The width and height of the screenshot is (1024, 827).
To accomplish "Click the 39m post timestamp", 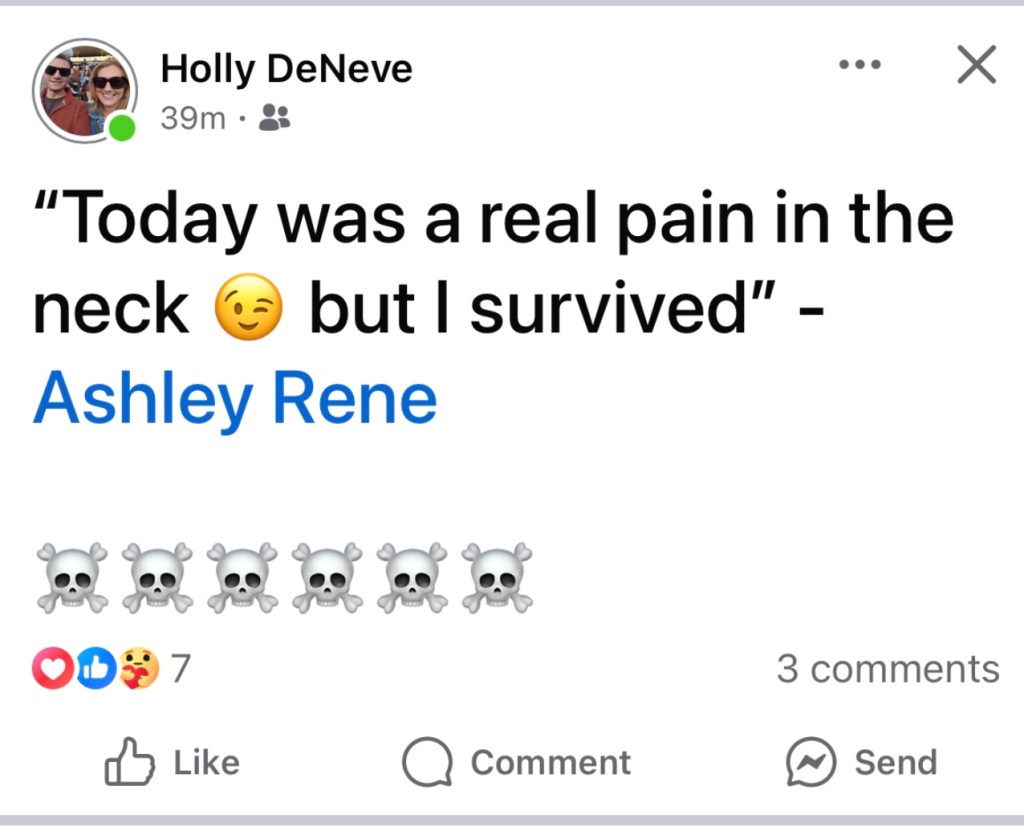I will [x=193, y=120].
